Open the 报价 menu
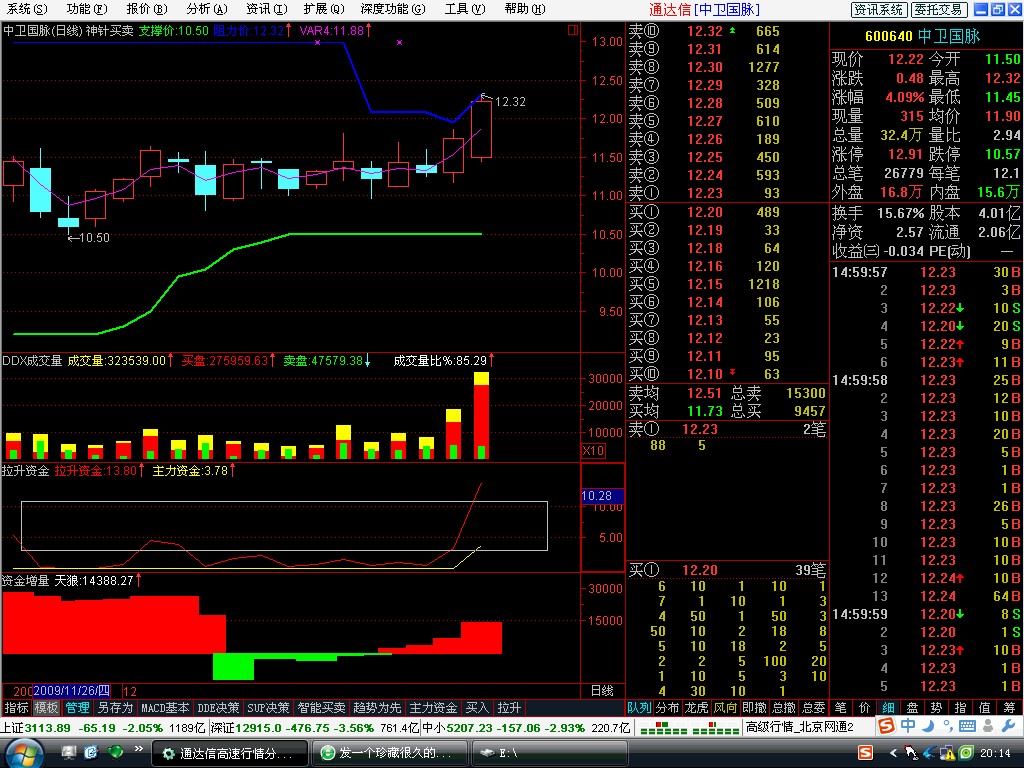 (147, 9)
